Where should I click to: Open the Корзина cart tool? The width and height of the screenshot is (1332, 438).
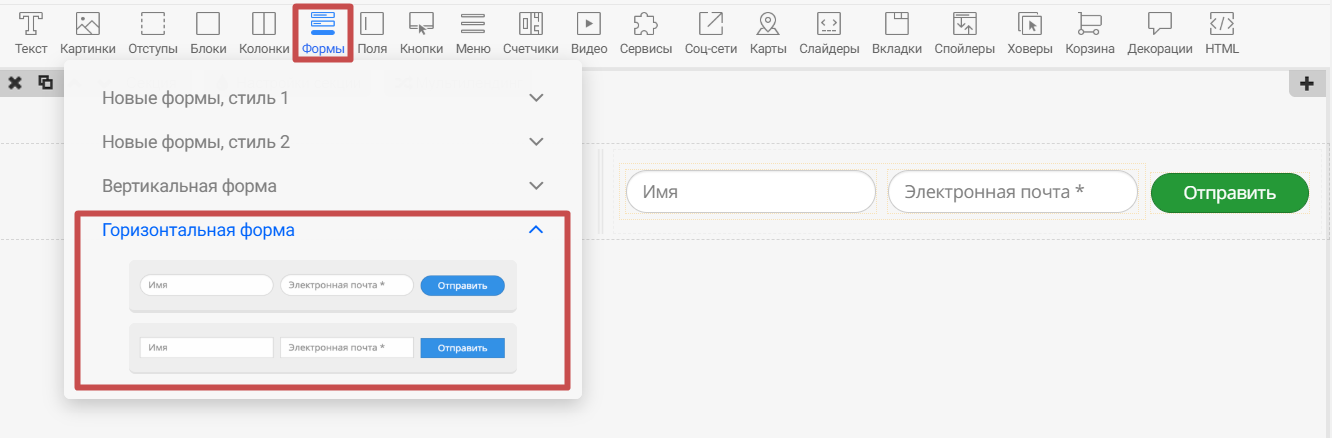click(1089, 31)
